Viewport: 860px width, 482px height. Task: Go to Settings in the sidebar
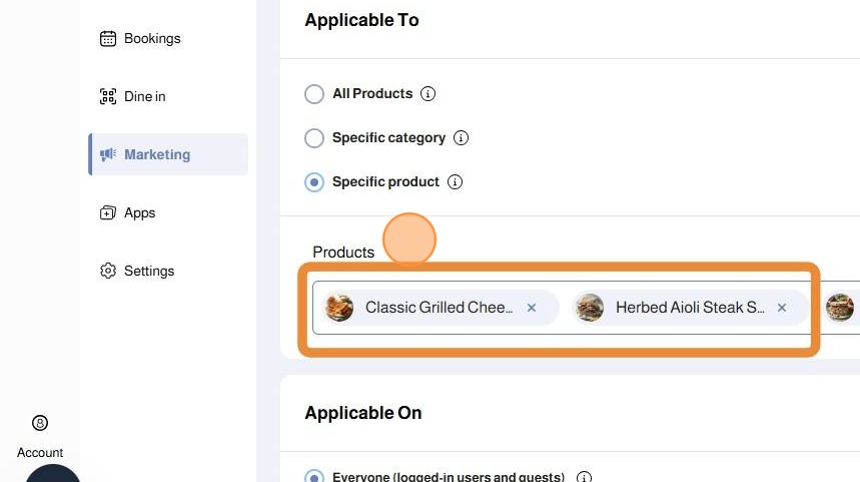[x=149, y=271]
